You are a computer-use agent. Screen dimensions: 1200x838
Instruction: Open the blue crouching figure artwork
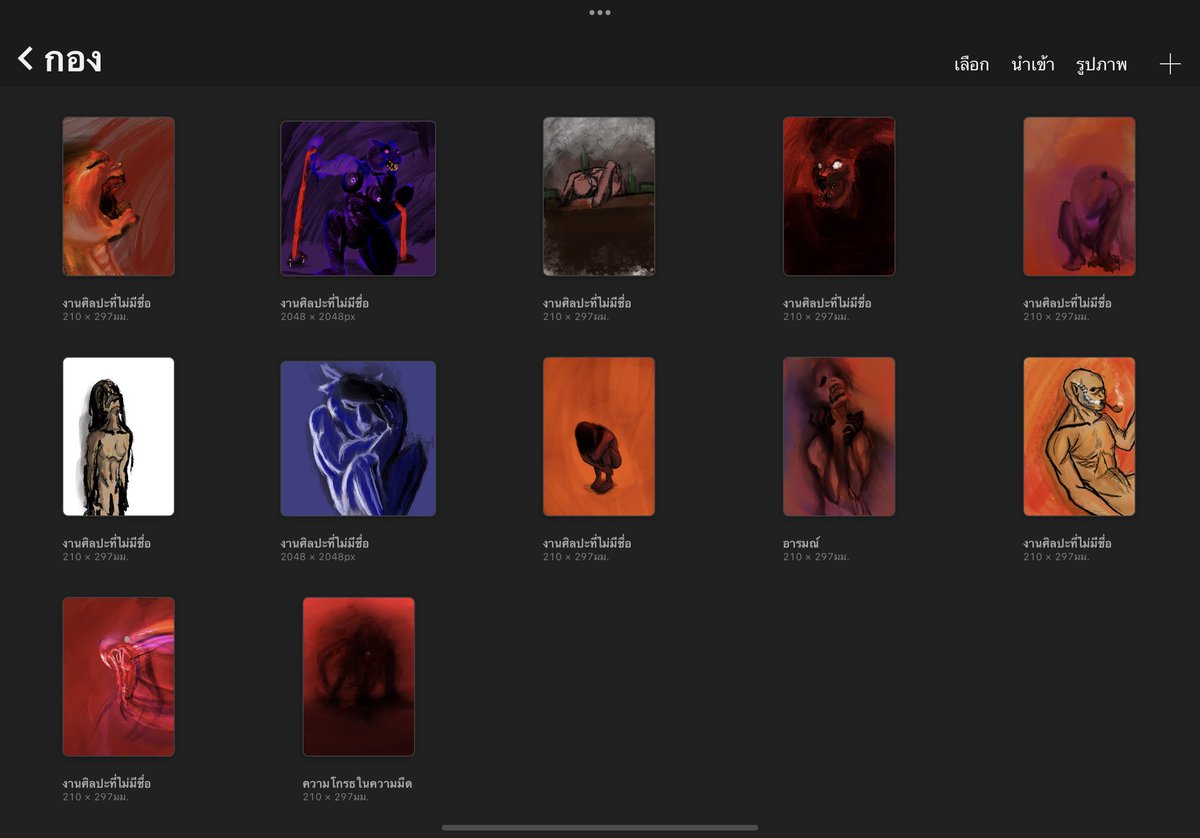coord(358,438)
